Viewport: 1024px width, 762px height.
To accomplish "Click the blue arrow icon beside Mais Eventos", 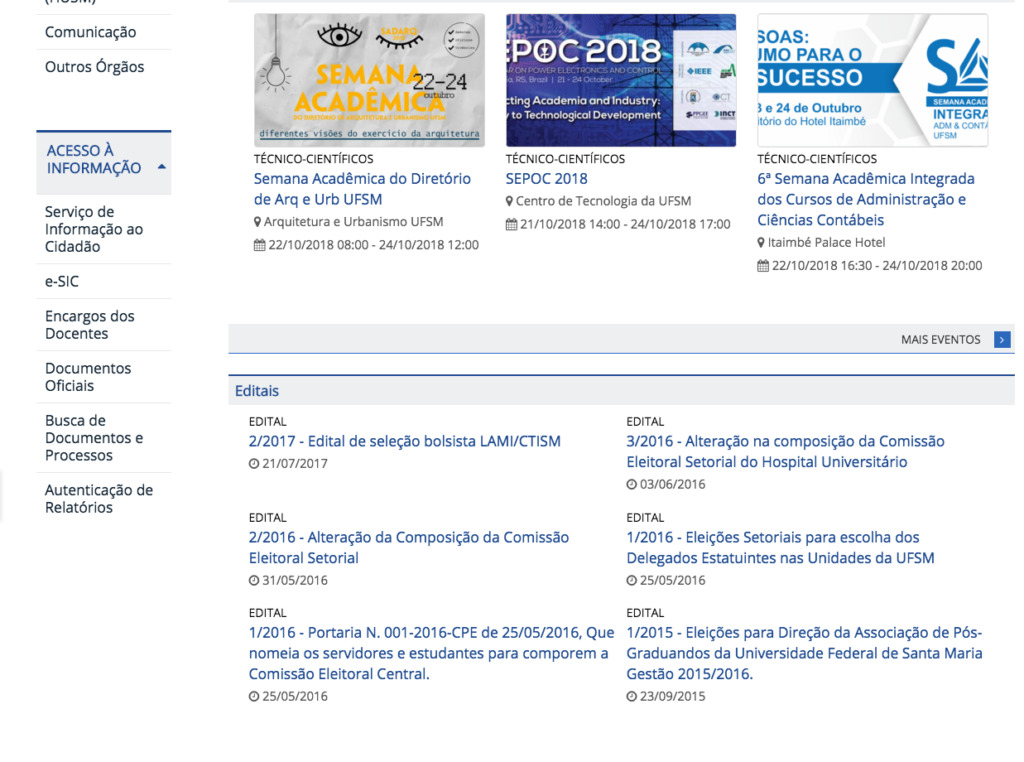I will pos(1001,340).
